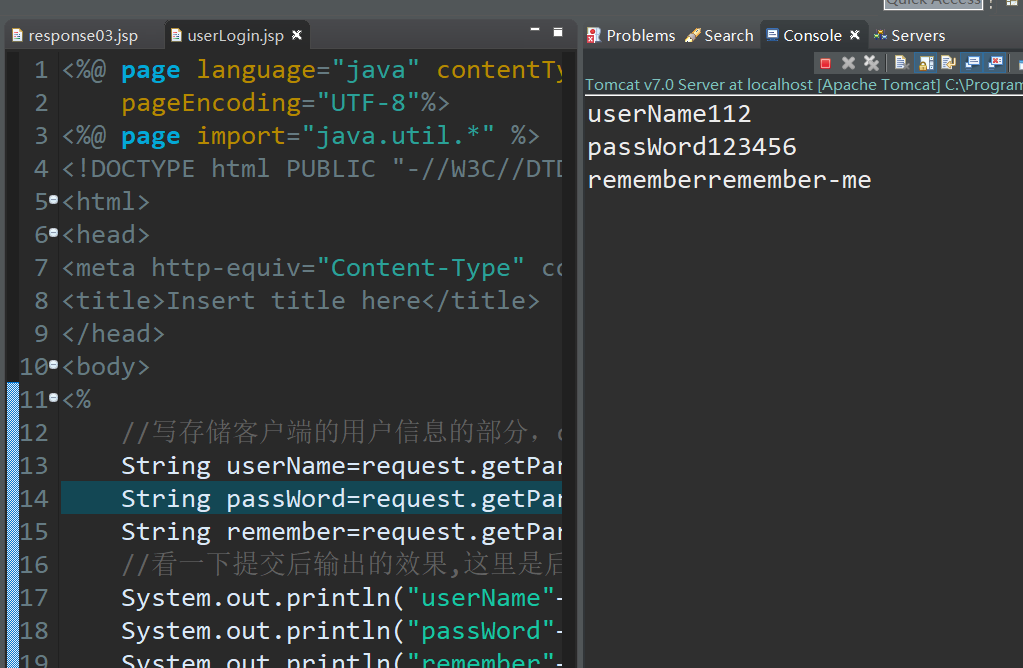This screenshot has height=668, width=1023.
Task: Toggle Scroll Lock in the Console toolbar
Action: 926,63
